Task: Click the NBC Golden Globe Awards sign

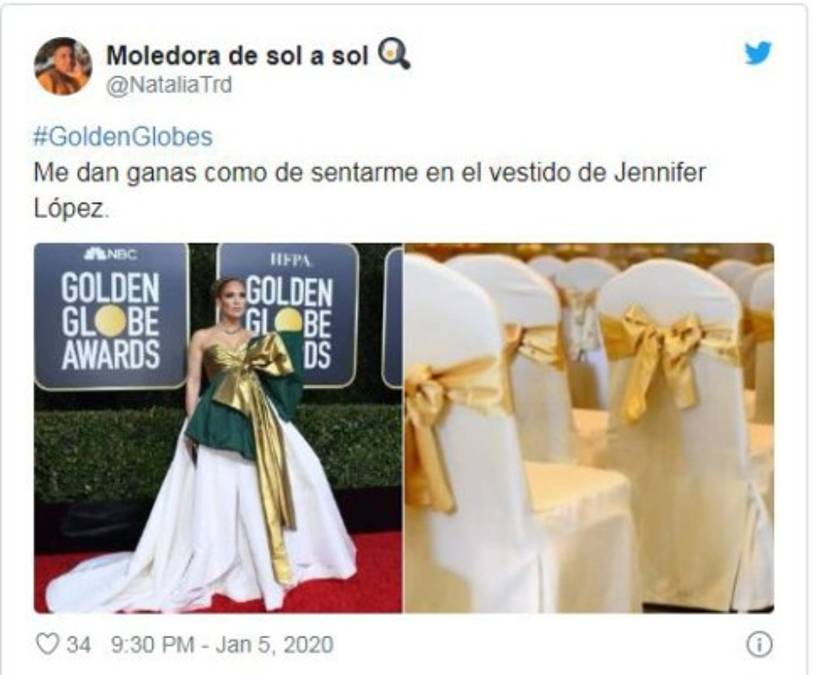Action: tap(110, 315)
